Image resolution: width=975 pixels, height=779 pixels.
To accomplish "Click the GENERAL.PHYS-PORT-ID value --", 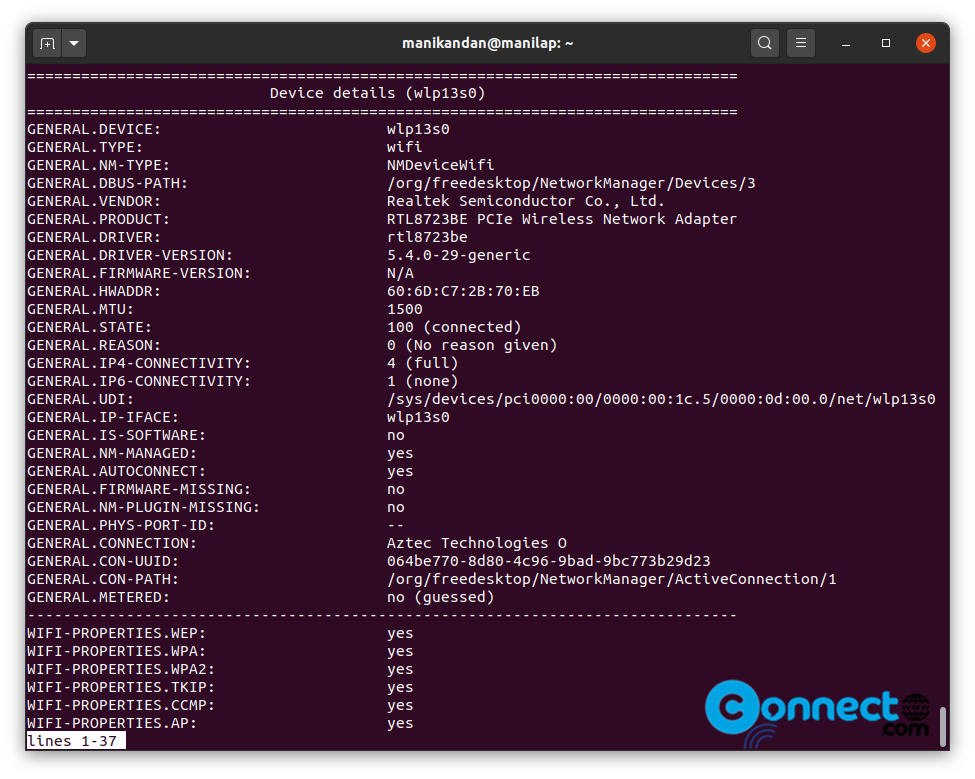I will click(395, 525).
